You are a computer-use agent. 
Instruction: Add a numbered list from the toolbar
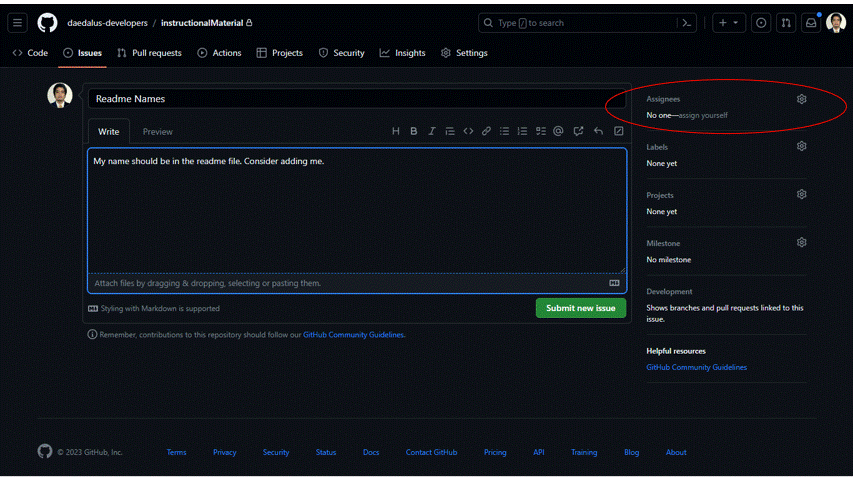point(522,131)
